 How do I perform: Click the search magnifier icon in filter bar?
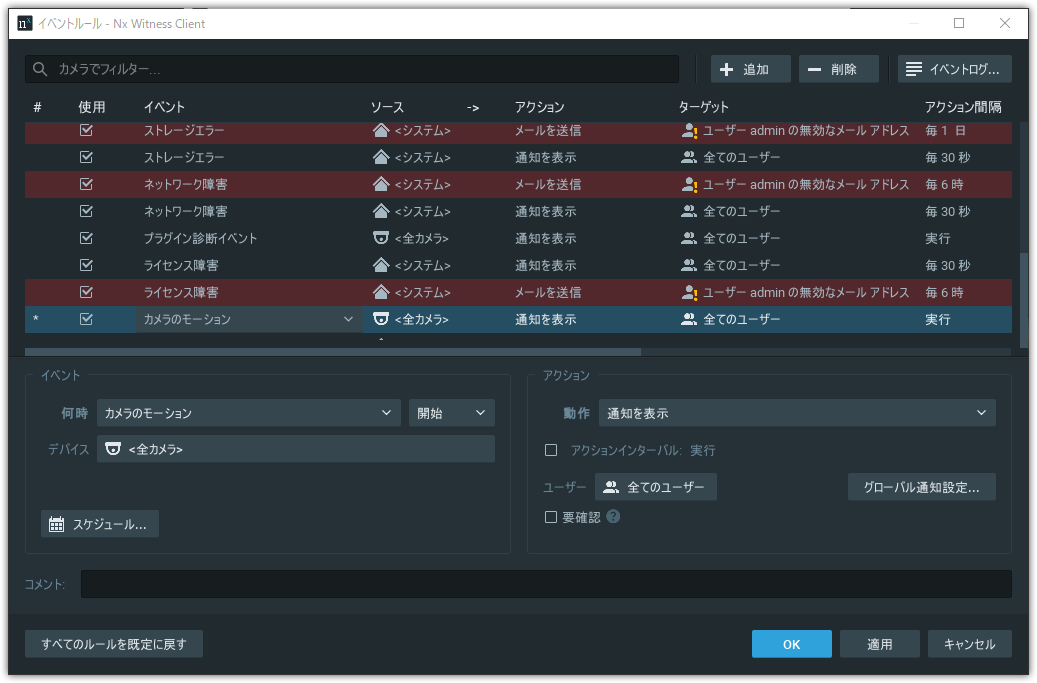point(40,69)
